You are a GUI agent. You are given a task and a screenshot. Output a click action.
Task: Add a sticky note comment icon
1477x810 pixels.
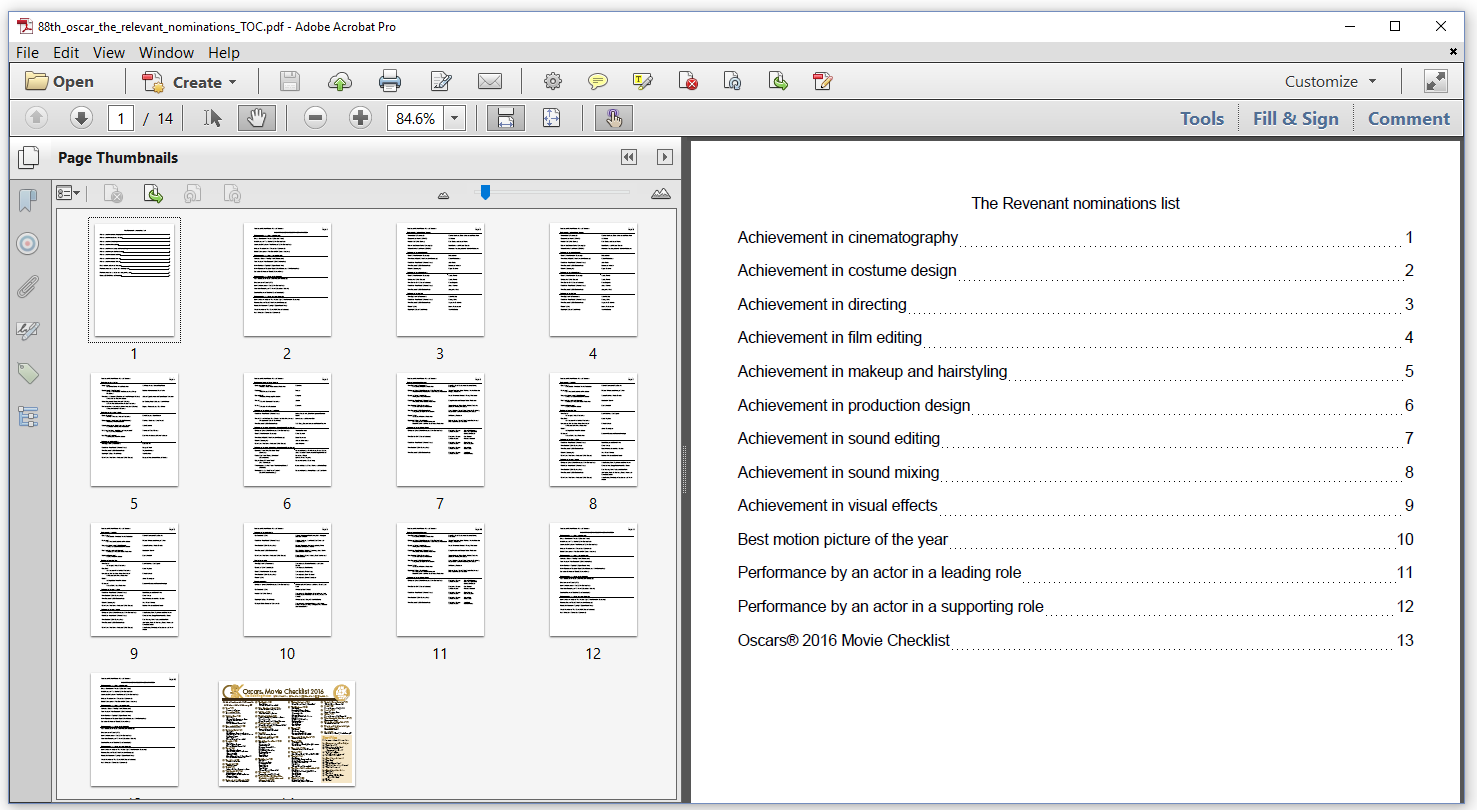[x=598, y=82]
